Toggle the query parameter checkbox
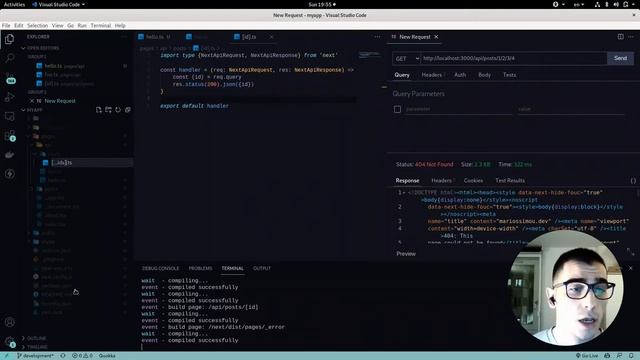640x360 pixels. tap(397, 109)
